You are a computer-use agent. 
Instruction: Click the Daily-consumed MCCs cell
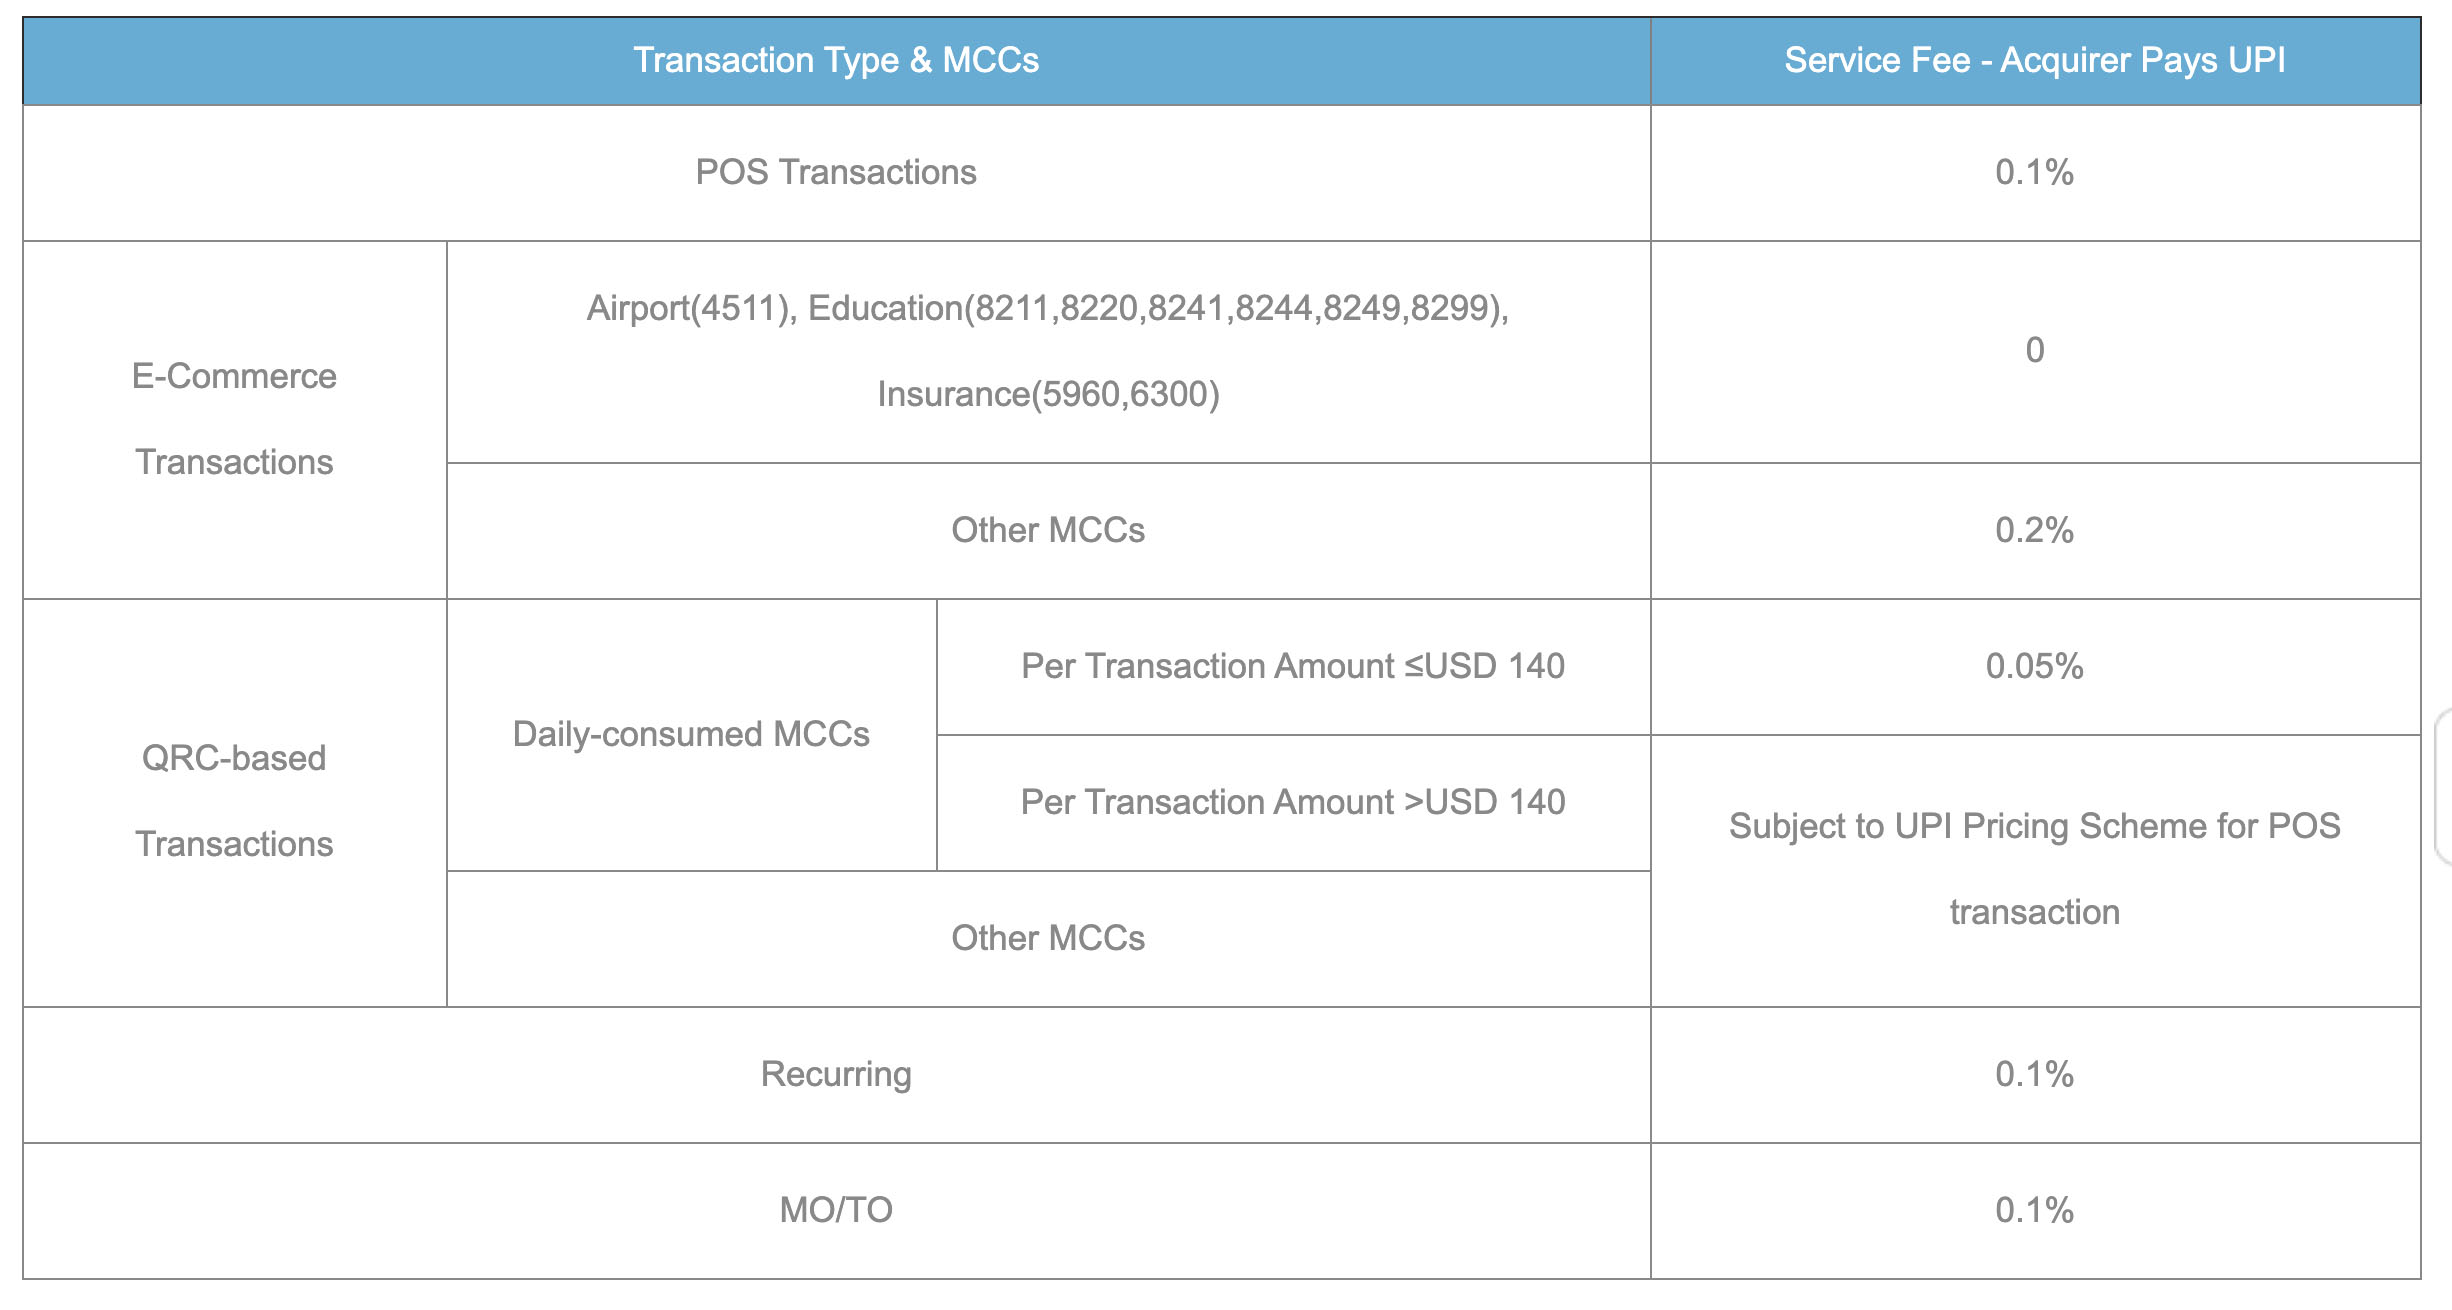tap(691, 734)
